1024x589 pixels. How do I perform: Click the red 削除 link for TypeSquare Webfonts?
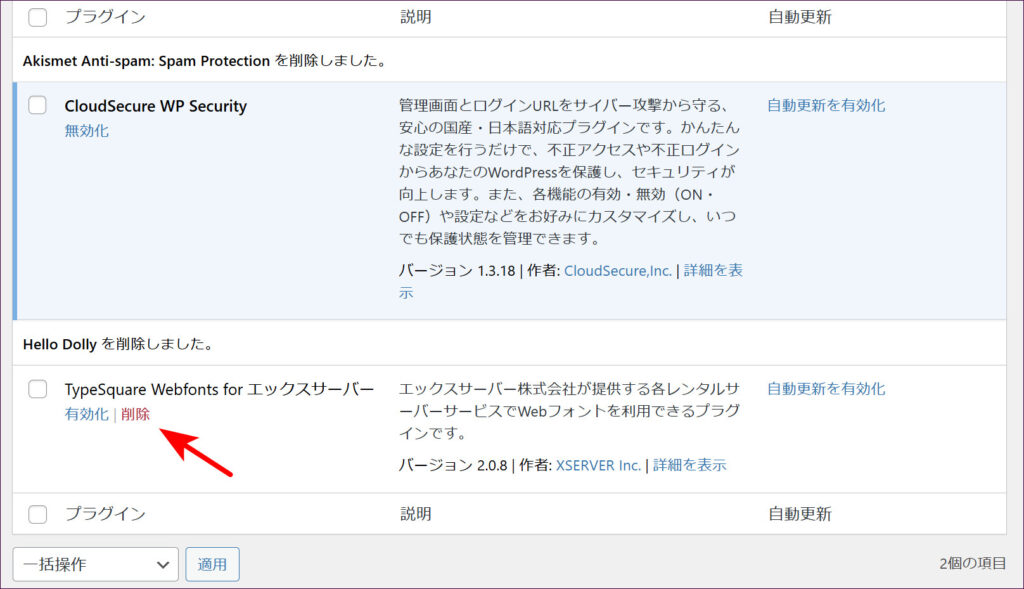135,414
